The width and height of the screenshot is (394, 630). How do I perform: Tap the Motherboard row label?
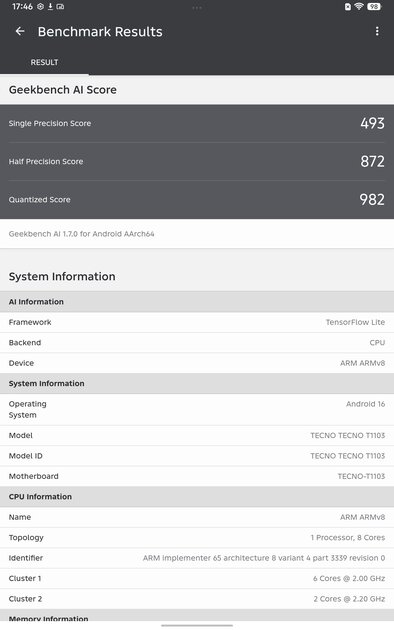34,477
